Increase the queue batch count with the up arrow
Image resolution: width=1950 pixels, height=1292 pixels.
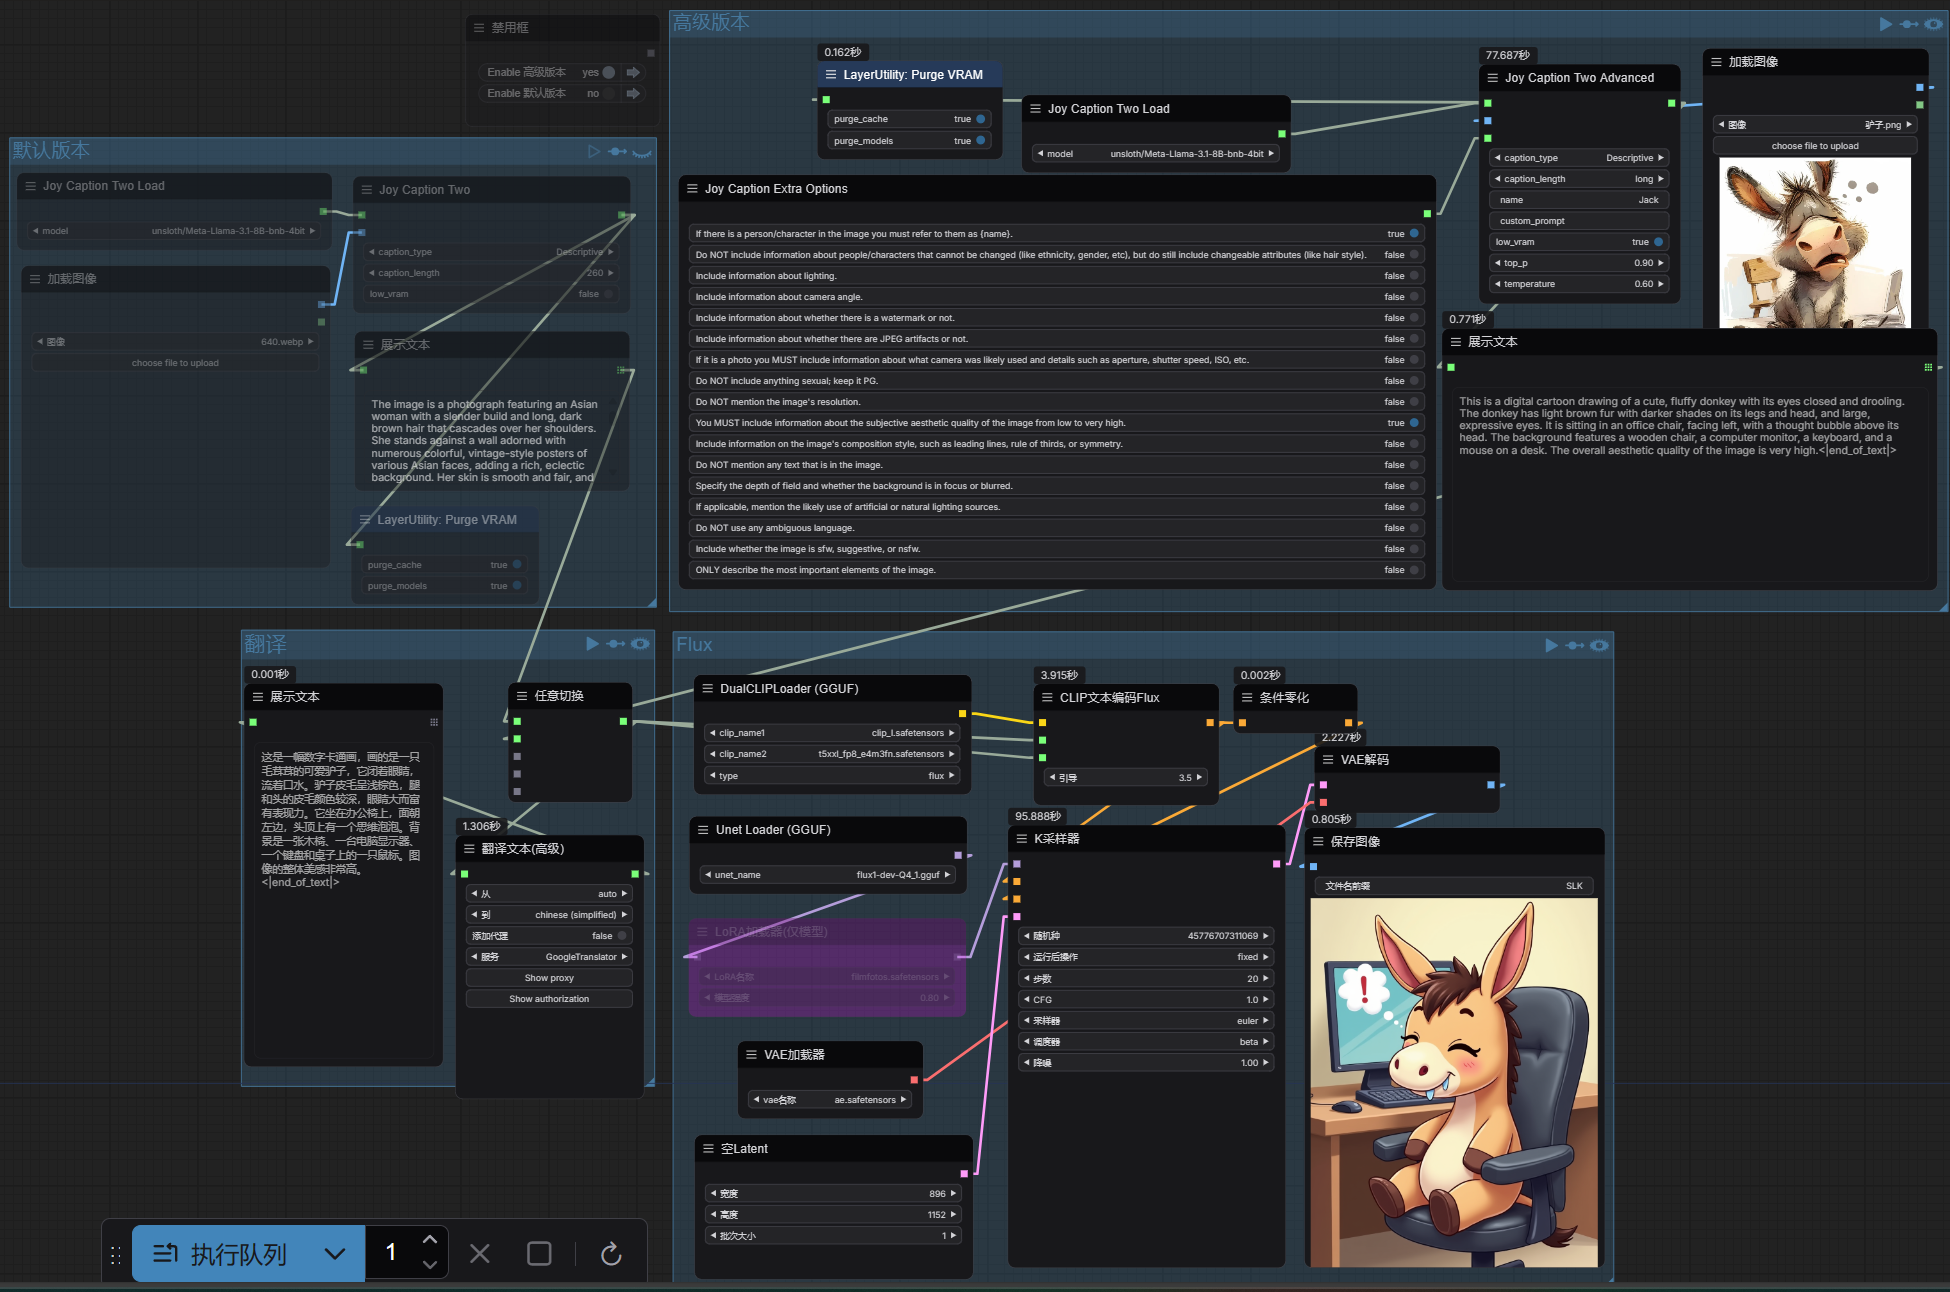tap(430, 1240)
